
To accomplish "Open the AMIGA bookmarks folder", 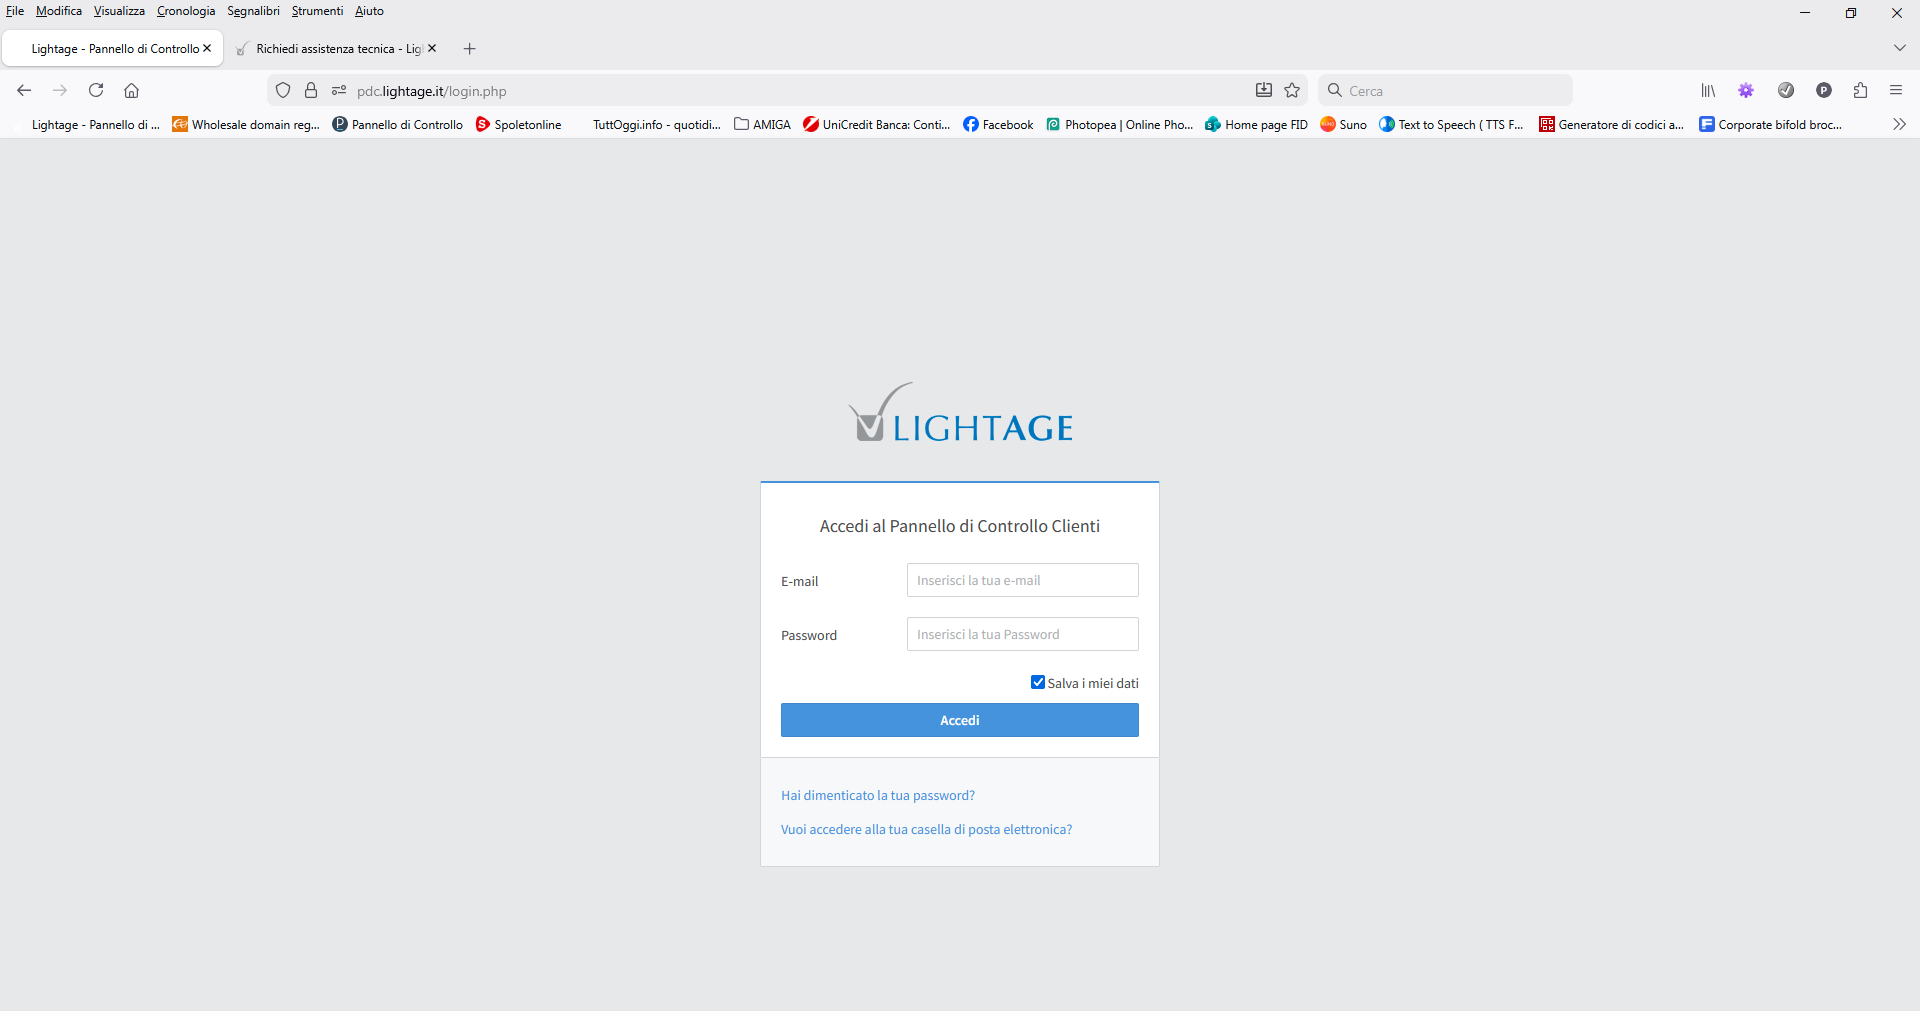I will (762, 125).
